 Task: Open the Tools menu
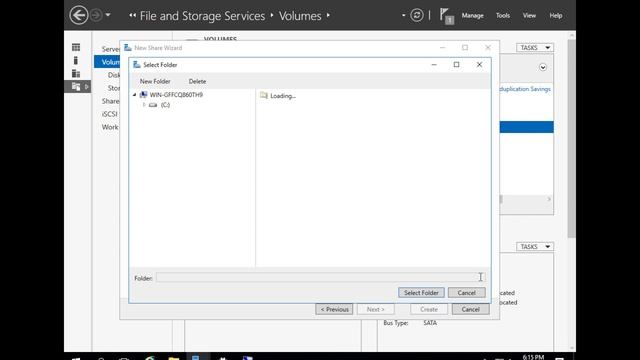point(502,16)
